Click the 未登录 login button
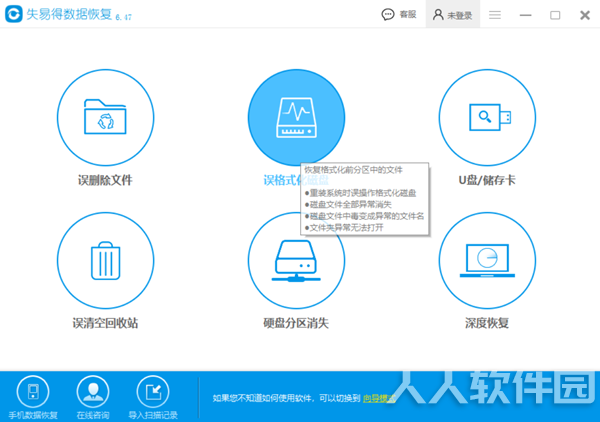600x422 pixels. point(453,15)
